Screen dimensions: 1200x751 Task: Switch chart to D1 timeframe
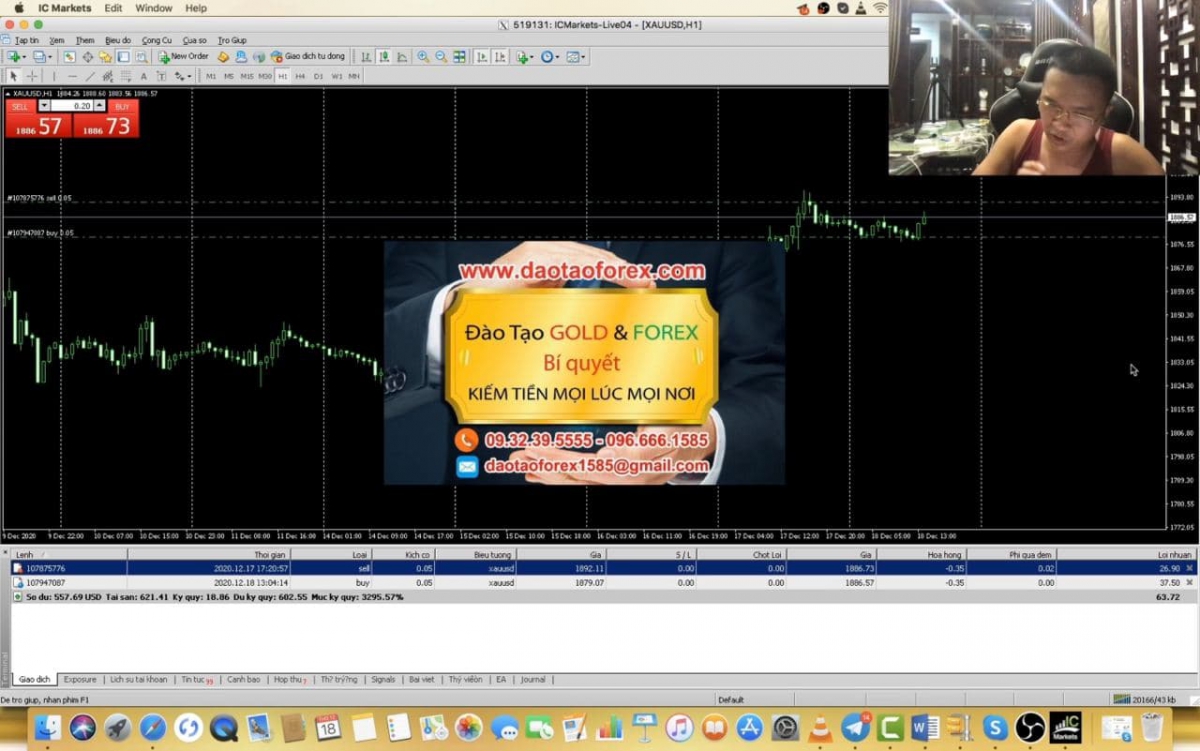(x=318, y=76)
